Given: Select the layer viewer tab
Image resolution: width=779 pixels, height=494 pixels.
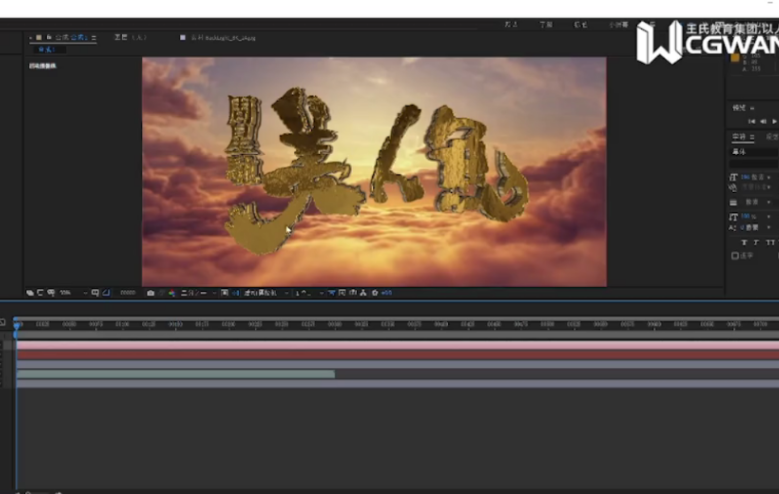Looking at the screenshot, I should tap(131, 37).
